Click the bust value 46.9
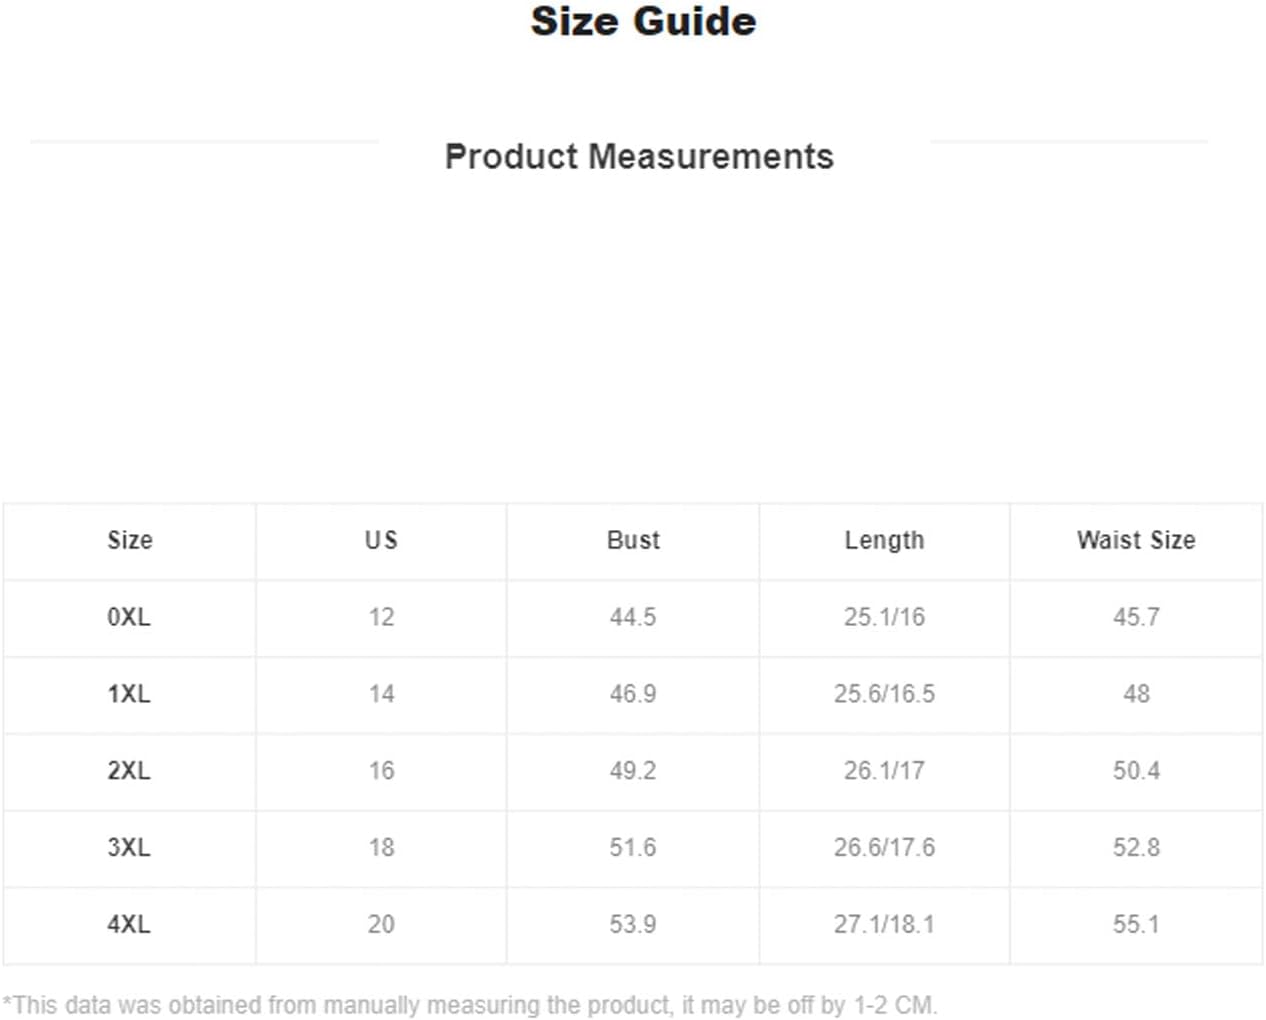 click(633, 694)
